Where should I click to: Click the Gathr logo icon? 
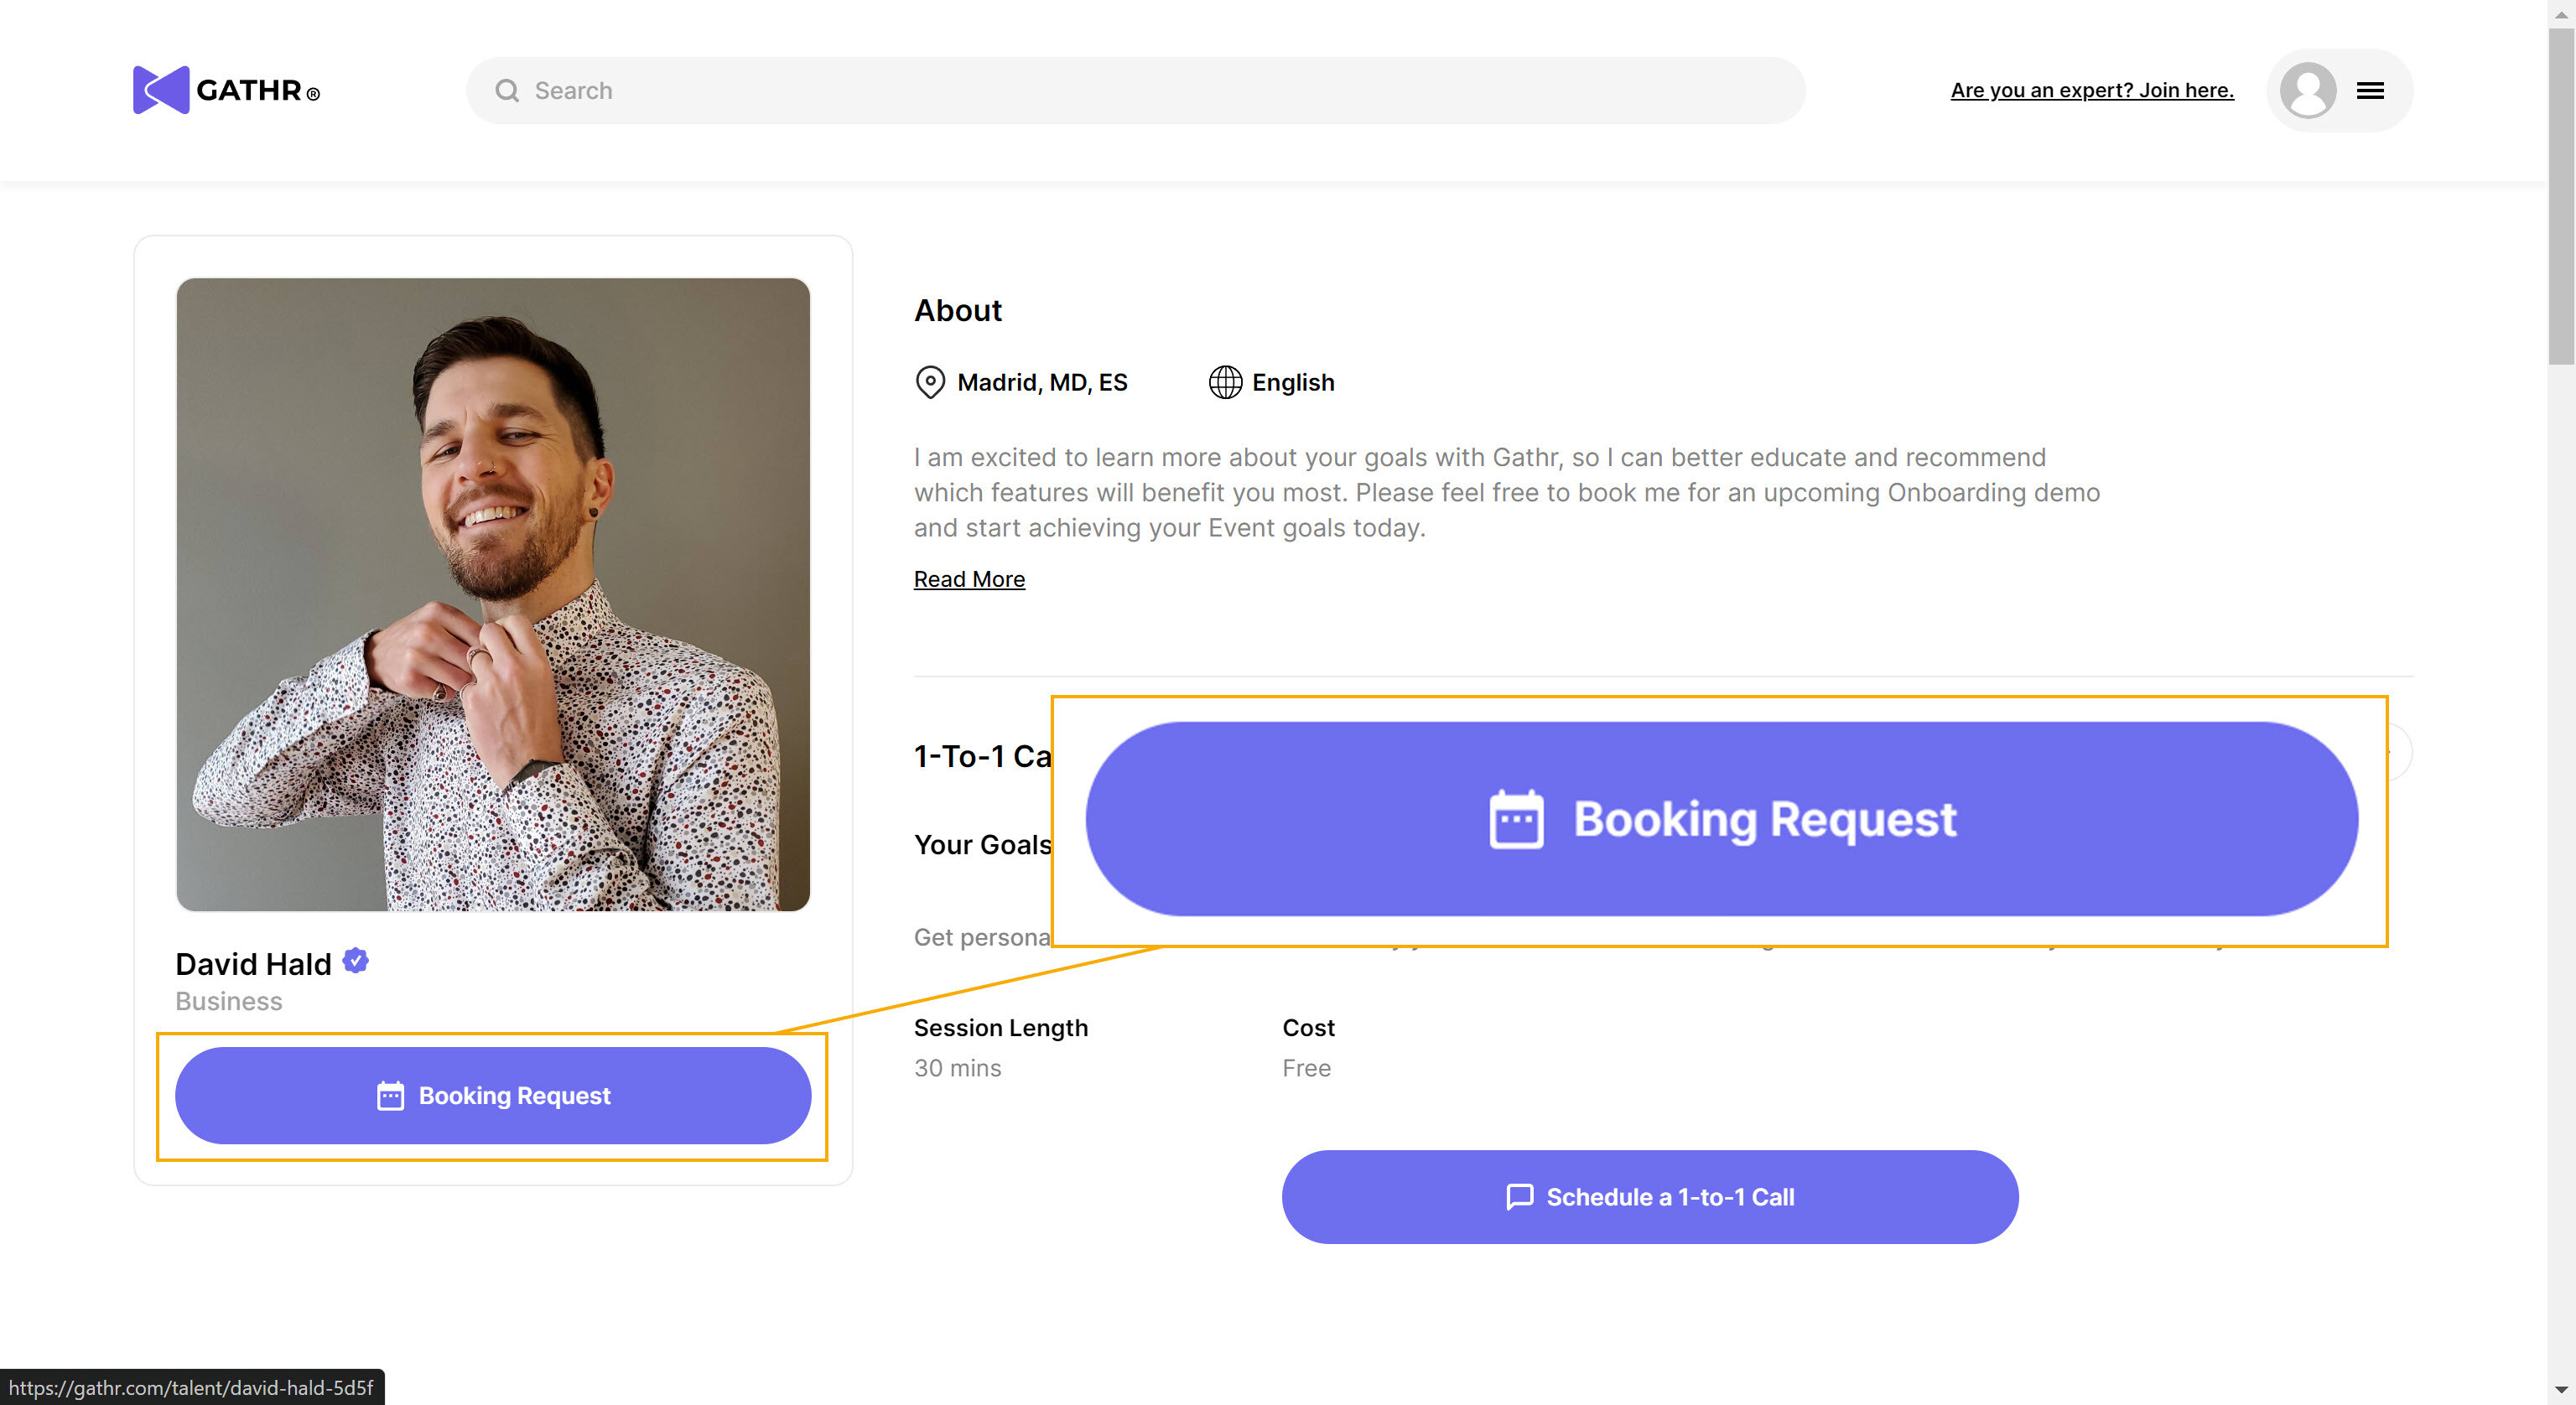[x=160, y=90]
